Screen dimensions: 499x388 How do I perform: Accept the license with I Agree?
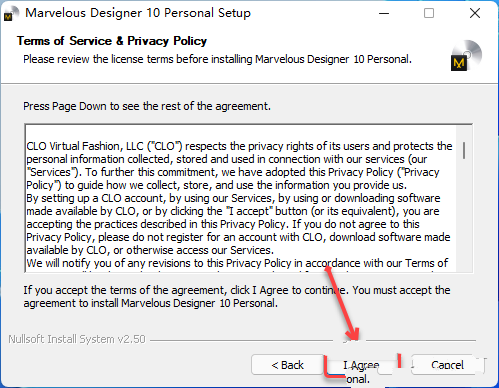[361, 365]
